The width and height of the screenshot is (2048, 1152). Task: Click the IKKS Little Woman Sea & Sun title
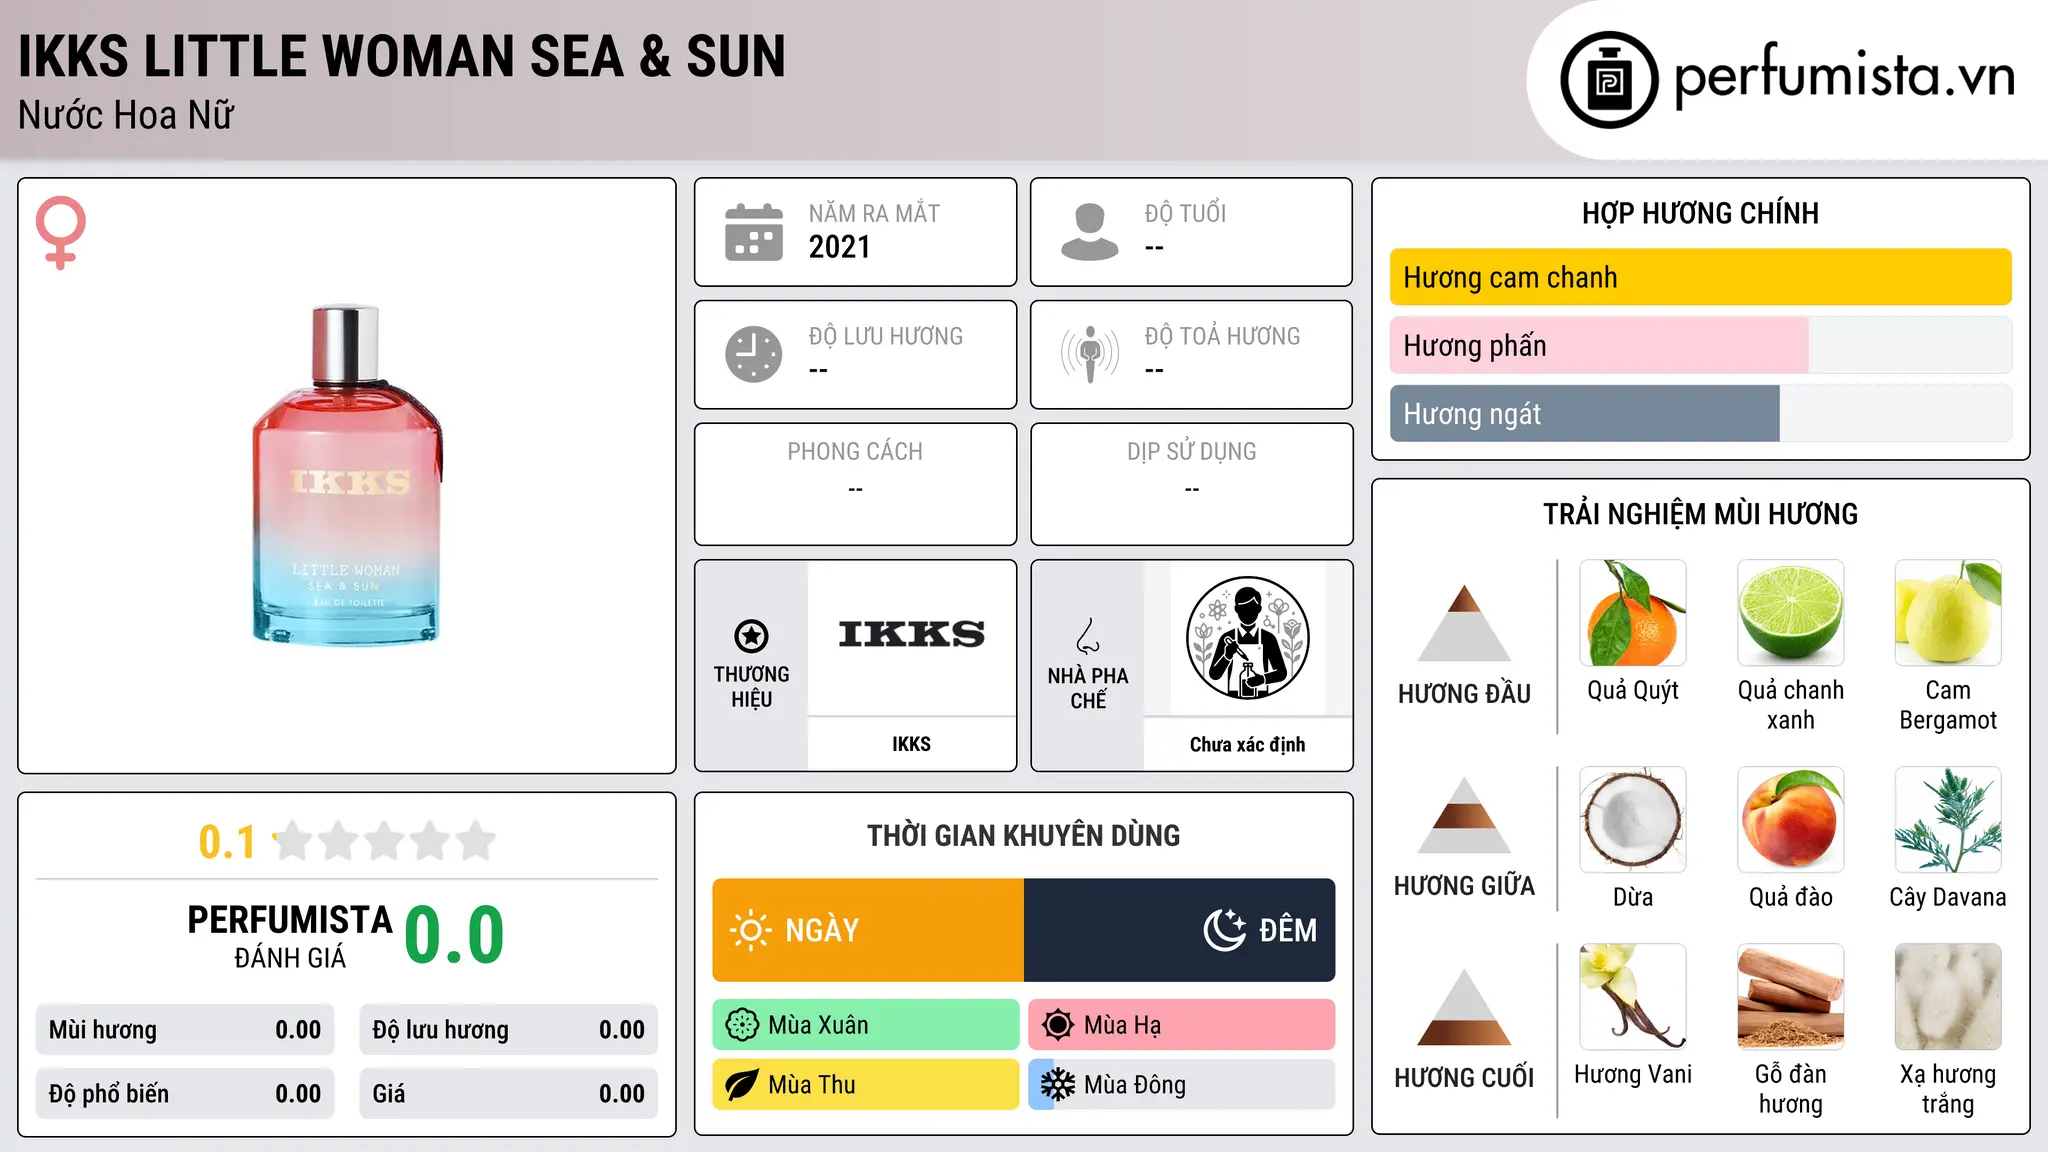click(402, 56)
